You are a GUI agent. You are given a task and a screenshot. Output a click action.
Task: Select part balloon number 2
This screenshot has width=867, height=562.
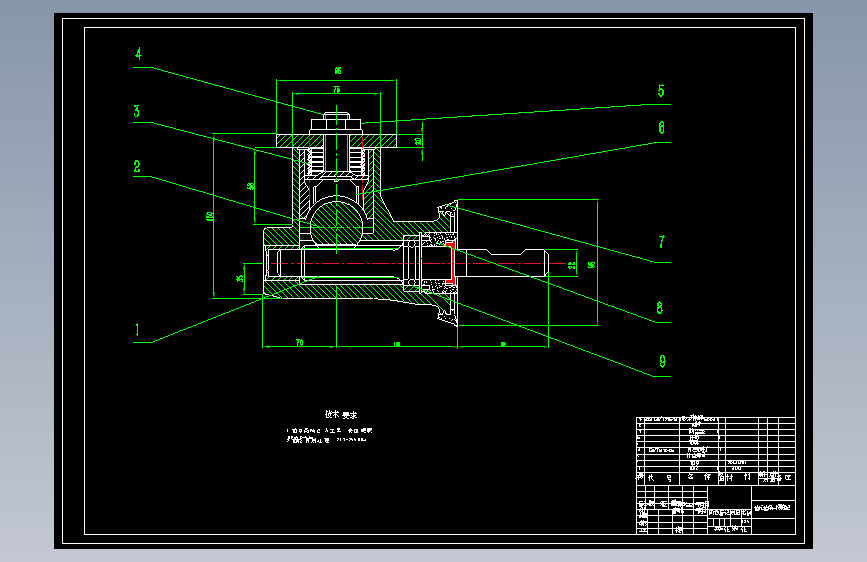point(137,166)
